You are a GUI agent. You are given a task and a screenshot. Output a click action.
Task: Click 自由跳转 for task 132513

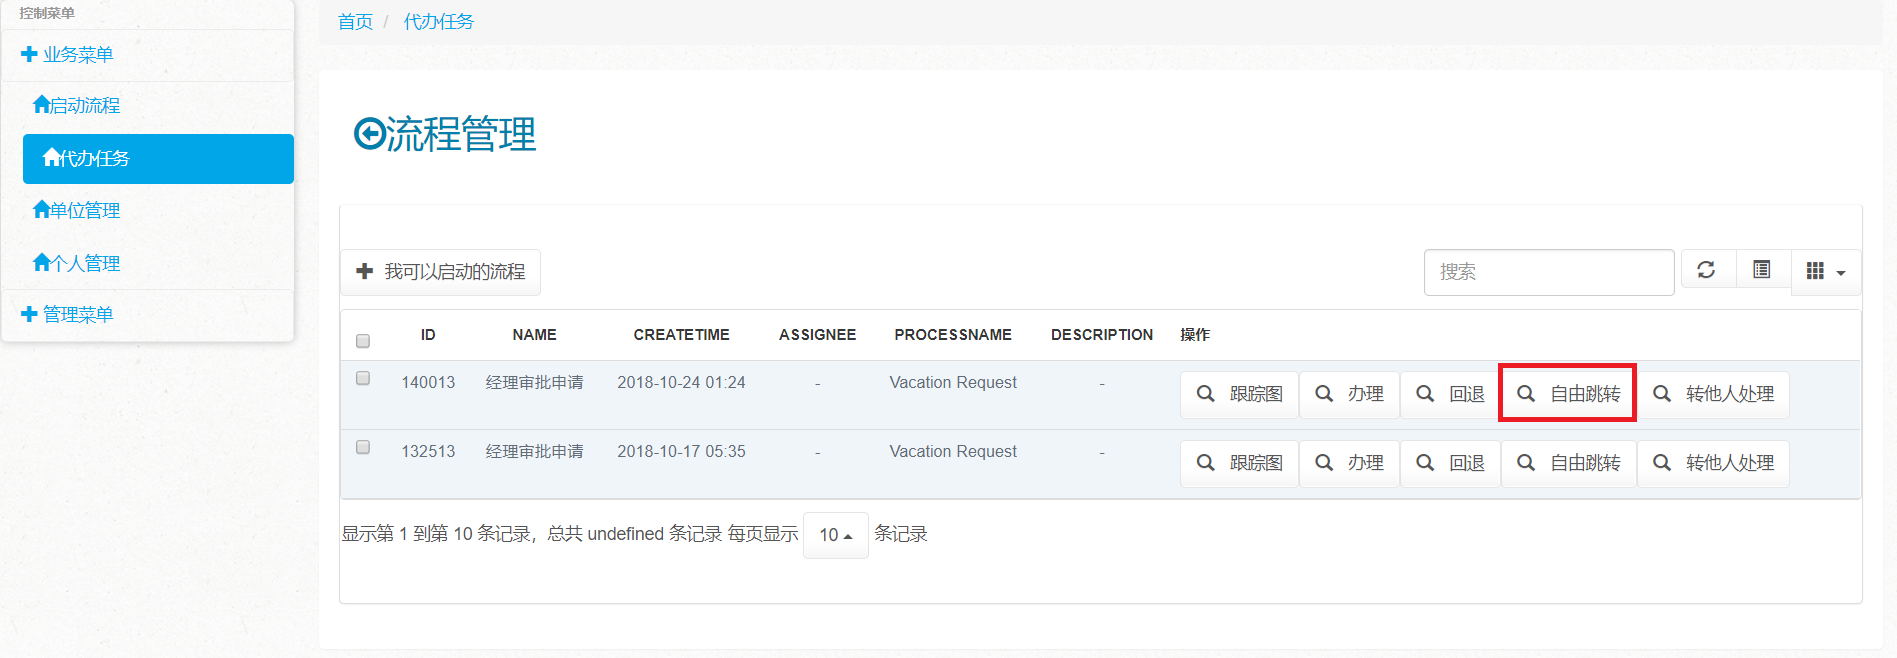(x=1568, y=463)
